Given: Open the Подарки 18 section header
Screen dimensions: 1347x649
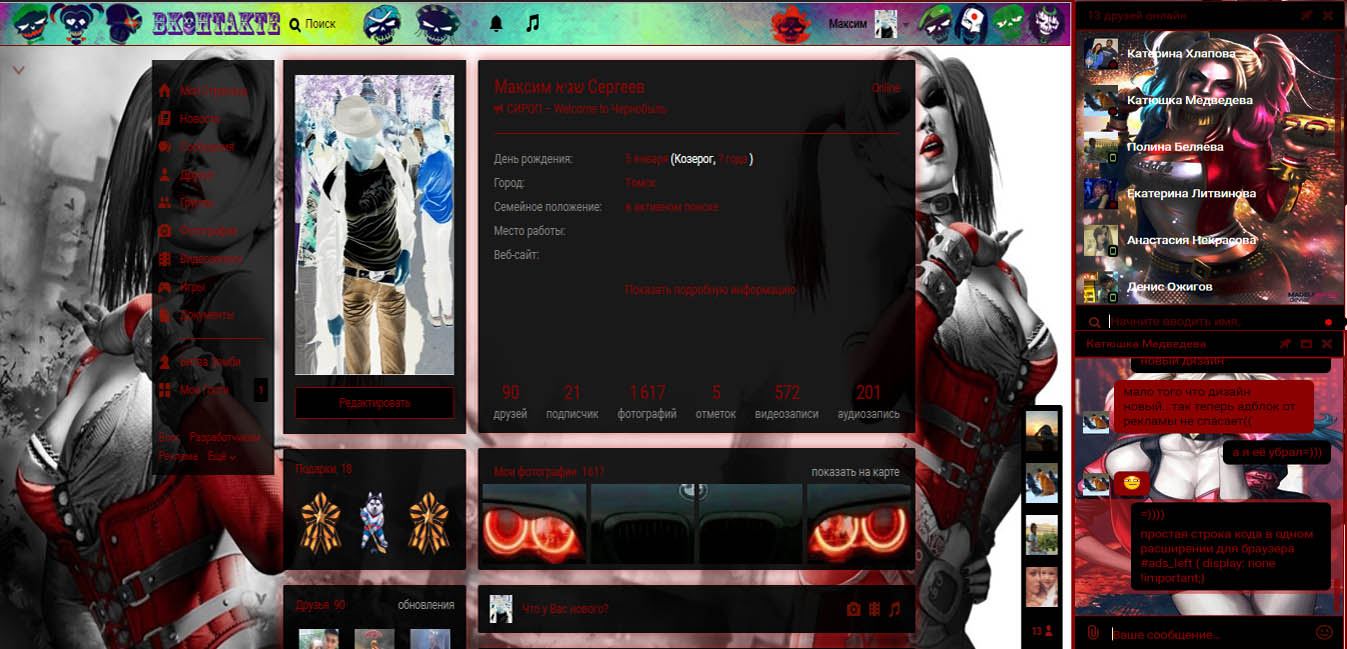Looking at the screenshot, I should (324, 468).
